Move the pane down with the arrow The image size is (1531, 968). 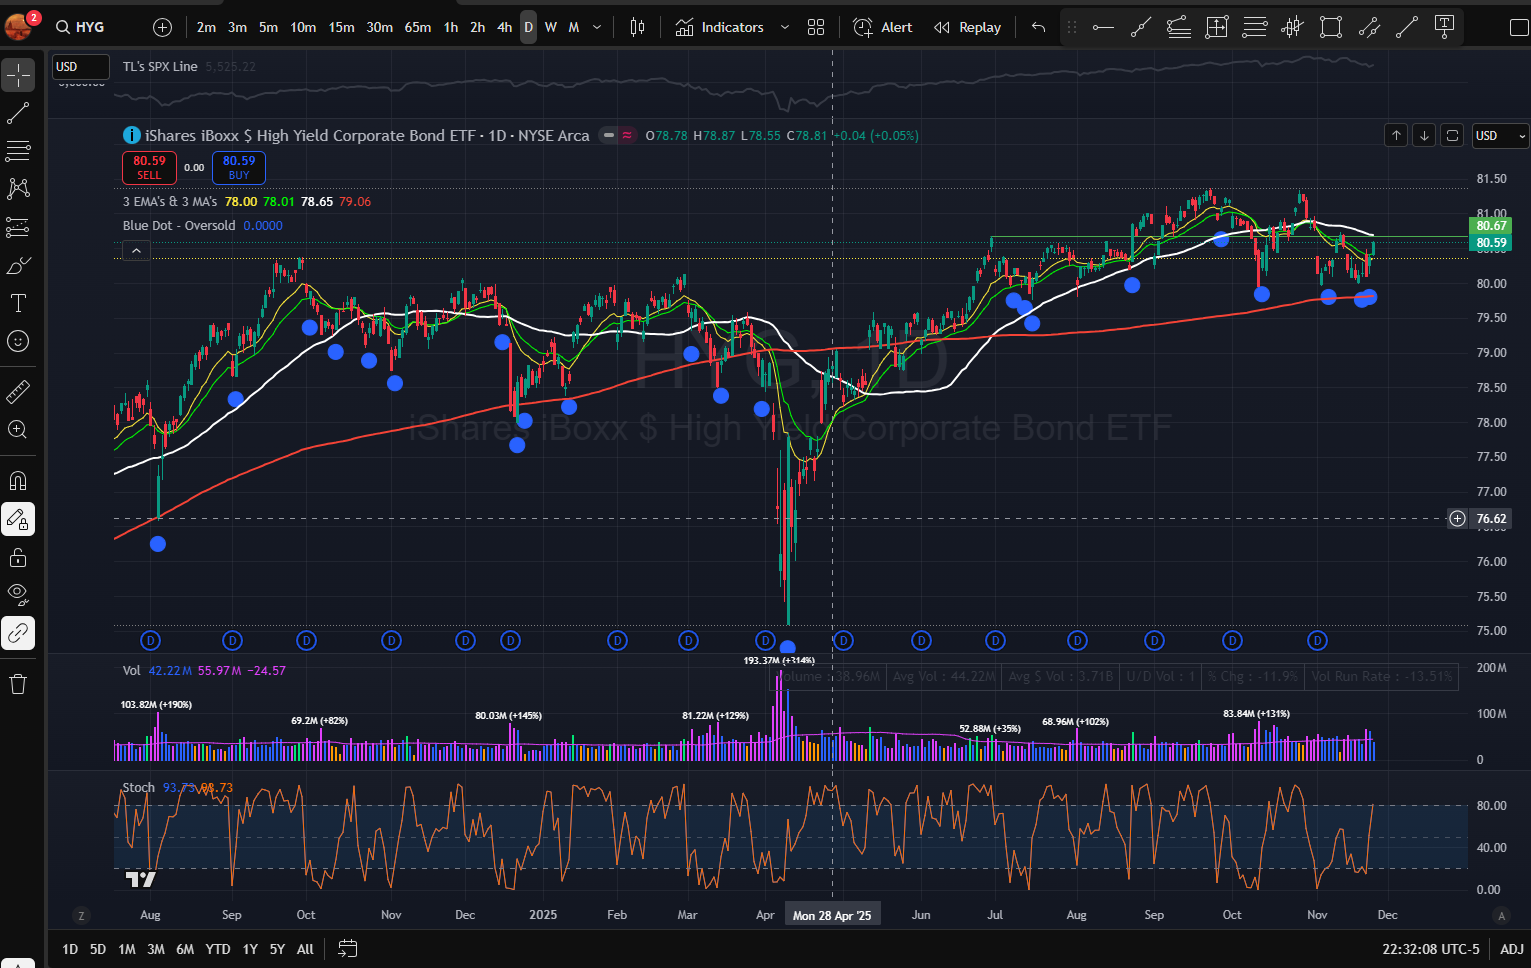1424,135
